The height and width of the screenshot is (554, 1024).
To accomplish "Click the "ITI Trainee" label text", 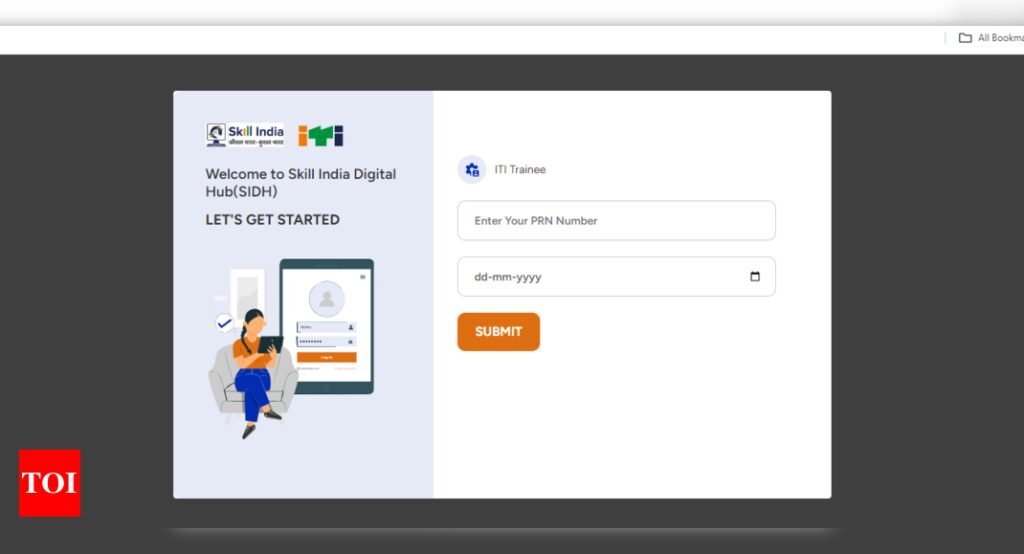I will tap(520, 170).
